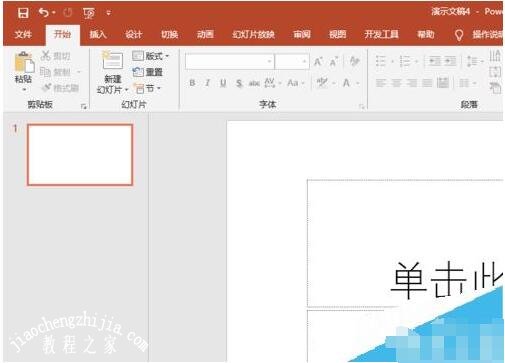Customize the quick access toolbar dropdown
This screenshot has height=363, width=505.
coord(108,13)
